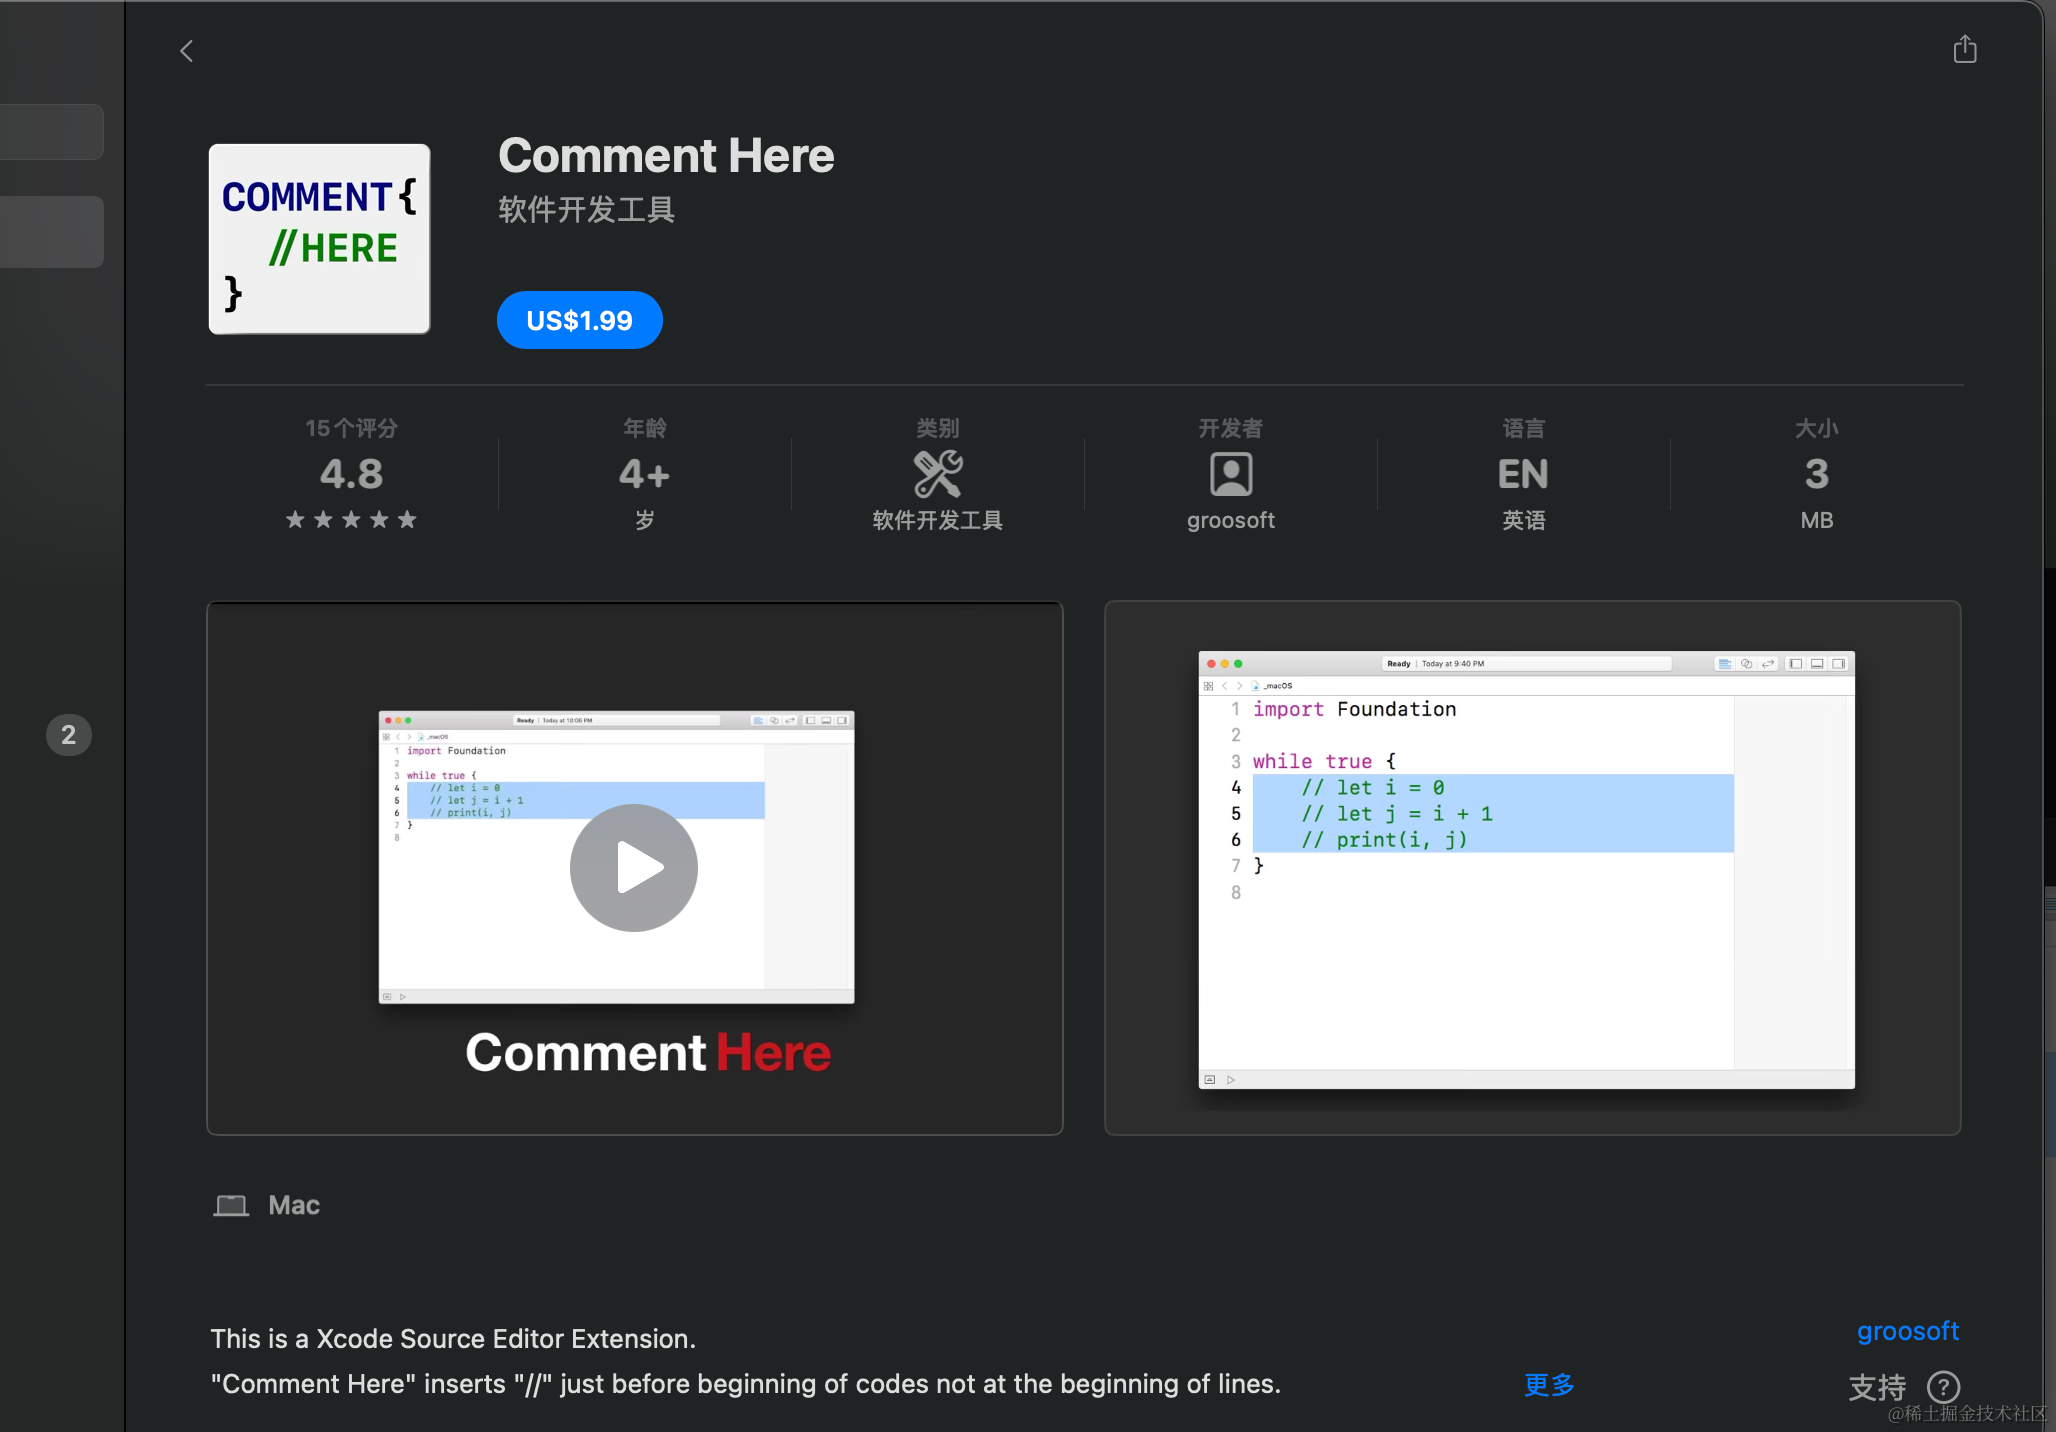Play the Comment Here preview video

[633, 867]
